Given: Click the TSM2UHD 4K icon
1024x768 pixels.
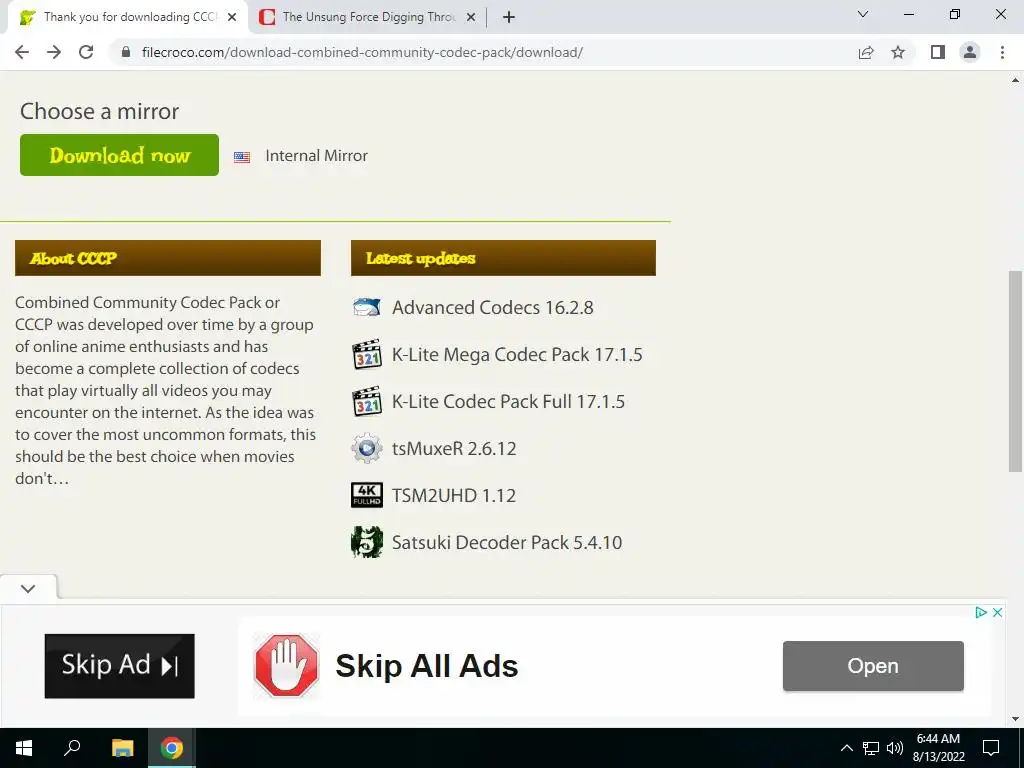Looking at the screenshot, I should 366,495.
